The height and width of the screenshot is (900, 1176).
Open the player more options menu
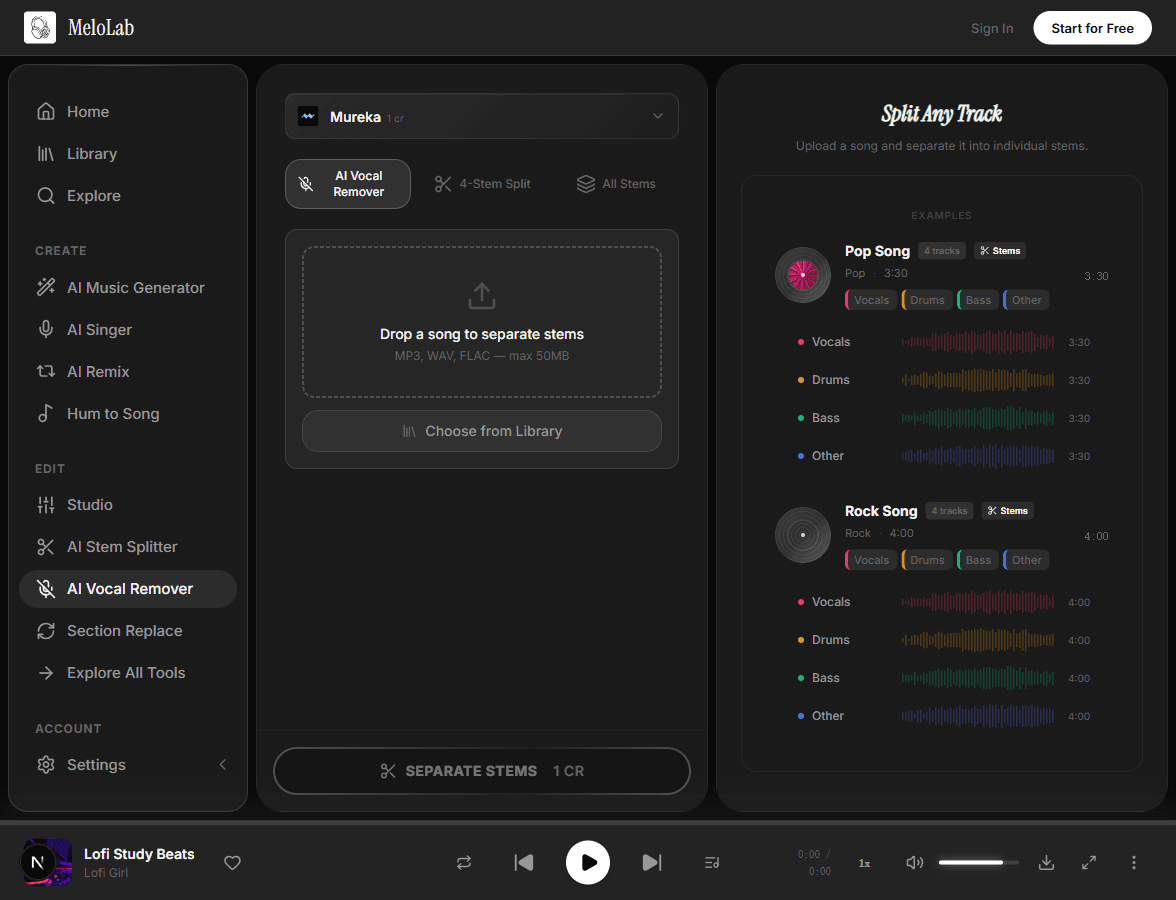(1133, 862)
